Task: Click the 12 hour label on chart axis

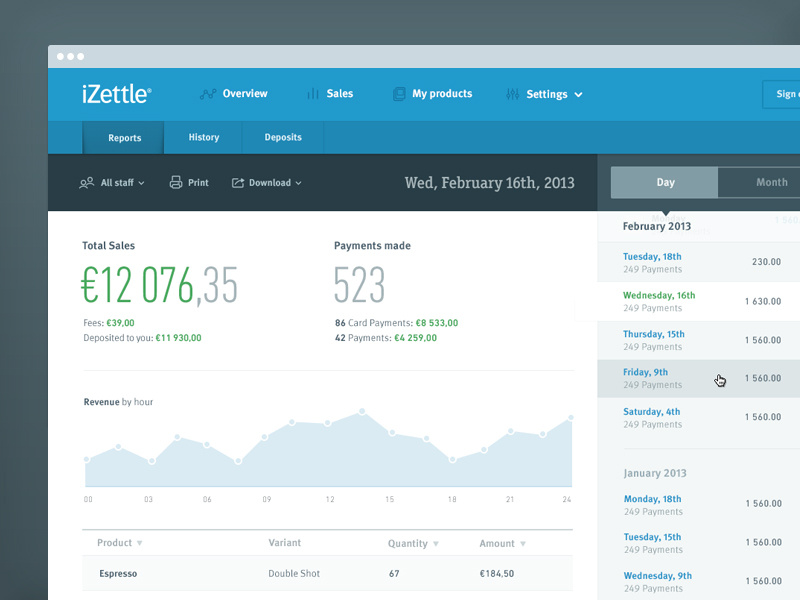Action: [330, 499]
